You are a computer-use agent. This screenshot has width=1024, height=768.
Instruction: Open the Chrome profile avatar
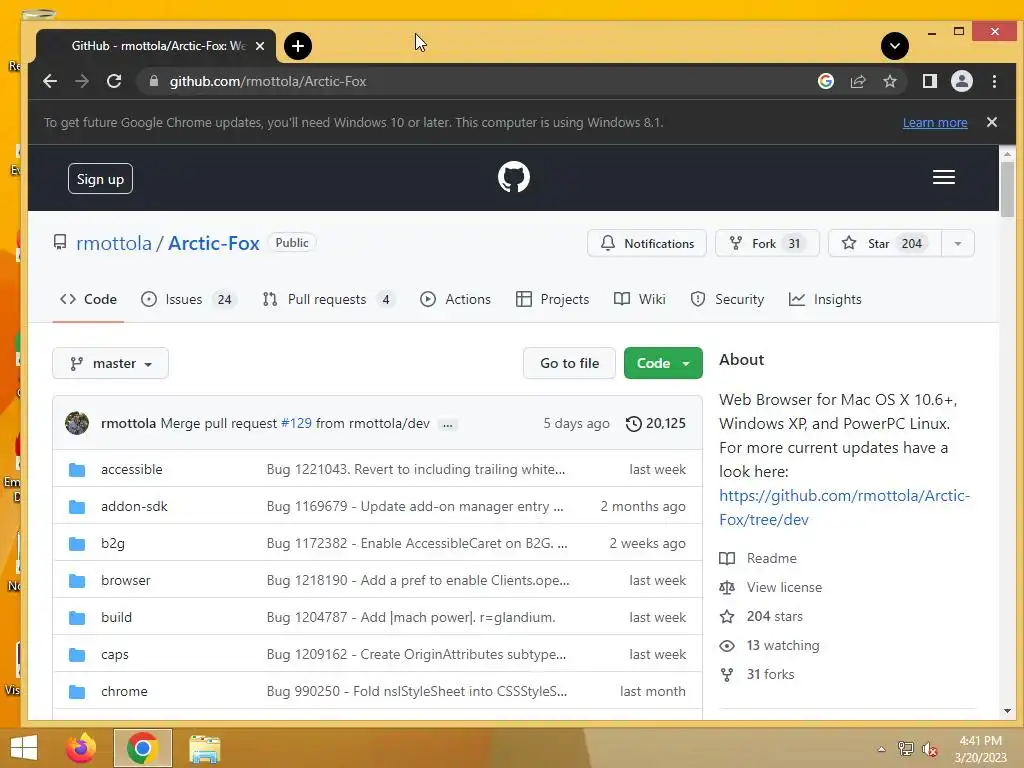(961, 81)
